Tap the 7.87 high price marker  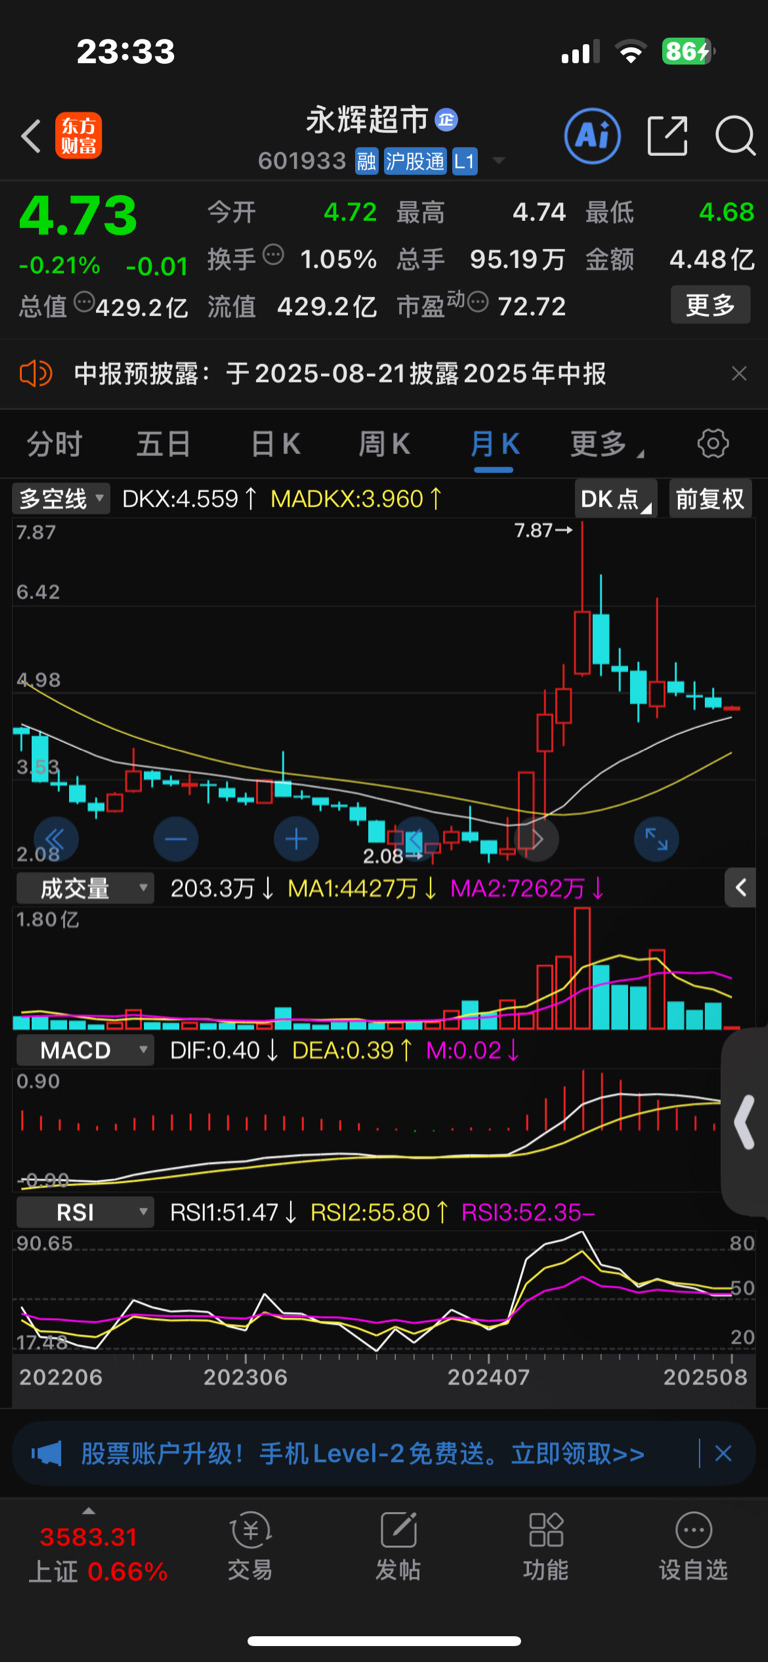tap(543, 530)
